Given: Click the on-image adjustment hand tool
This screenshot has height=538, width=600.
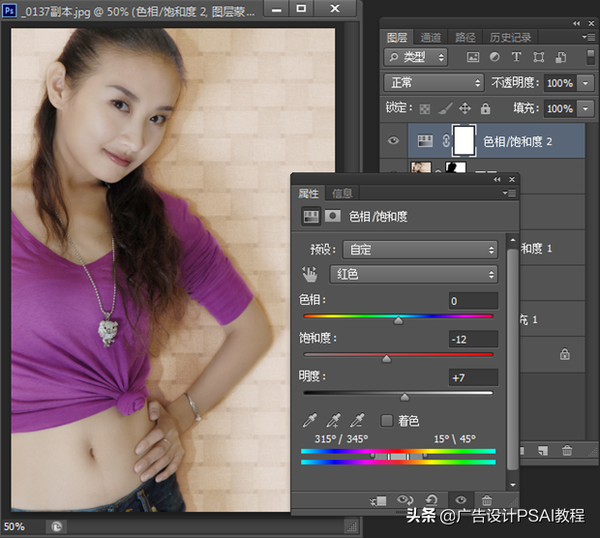Looking at the screenshot, I should click(x=309, y=274).
